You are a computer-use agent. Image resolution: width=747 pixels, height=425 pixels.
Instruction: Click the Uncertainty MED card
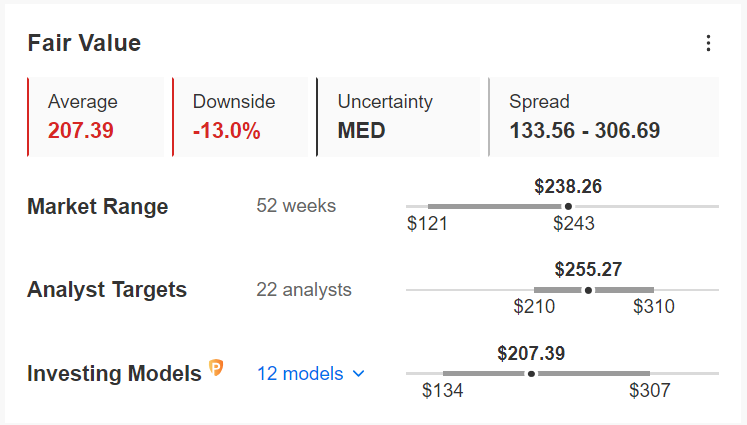[398, 117]
